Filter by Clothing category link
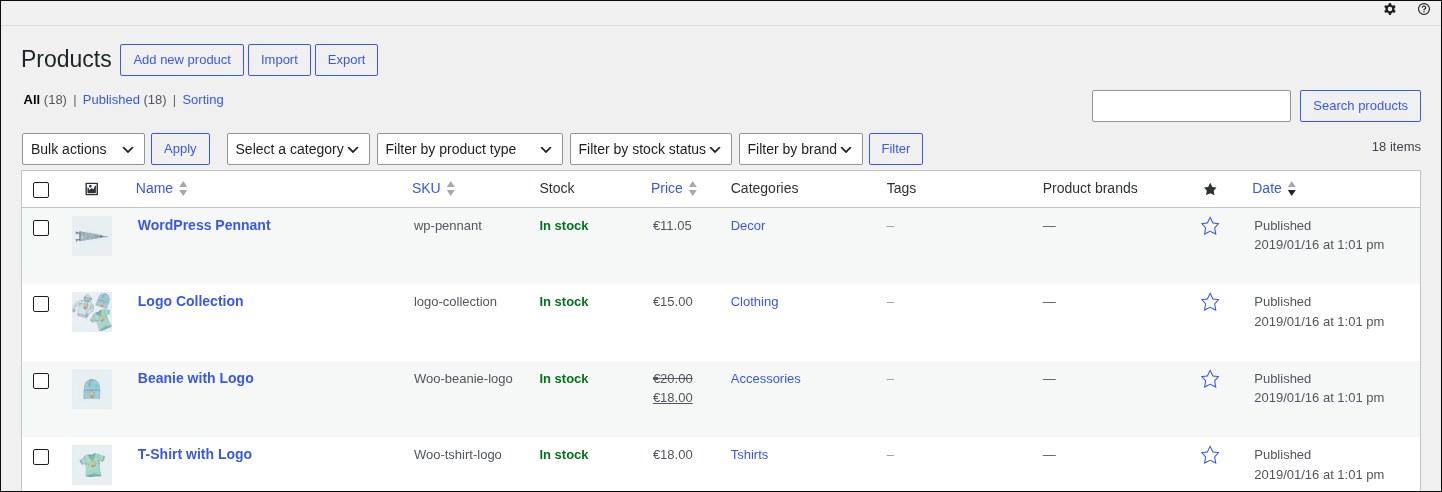The width and height of the screenshot is (1442, 492). [754, 302]
